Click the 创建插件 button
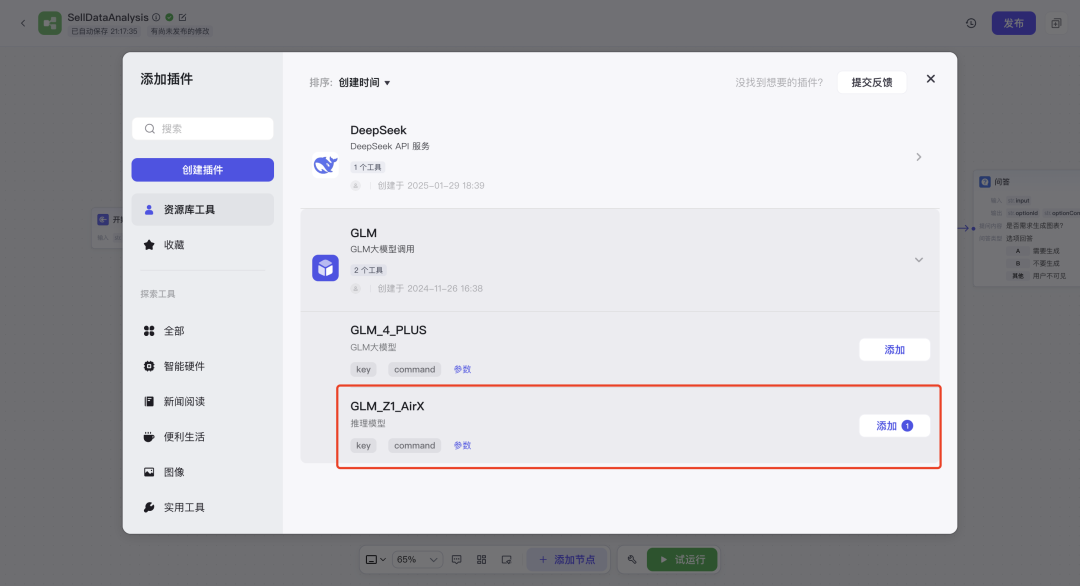The width and height of the screenshot is (1080, 586). coord(202,170)
